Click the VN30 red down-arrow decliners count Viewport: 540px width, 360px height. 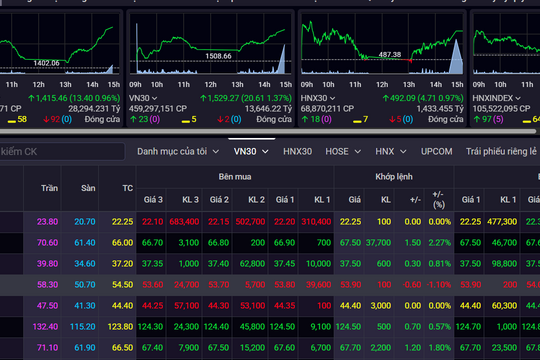pyautogui.click(x=229, y=119)
